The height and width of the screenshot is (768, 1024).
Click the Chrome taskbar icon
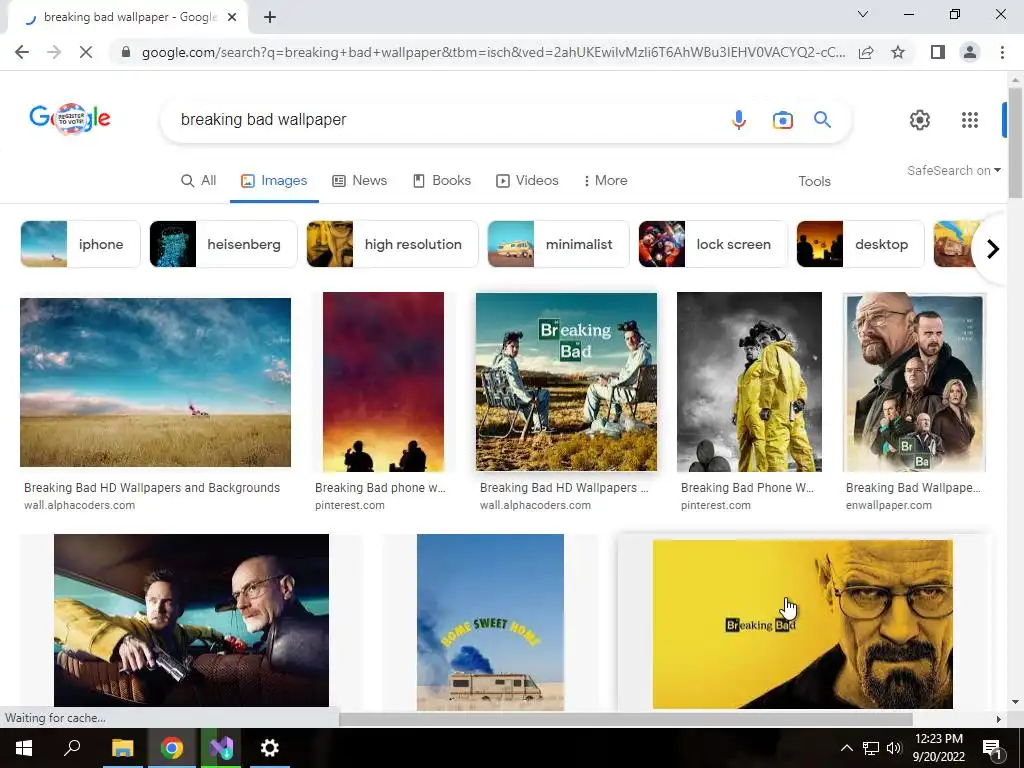(x=172, y=748)
